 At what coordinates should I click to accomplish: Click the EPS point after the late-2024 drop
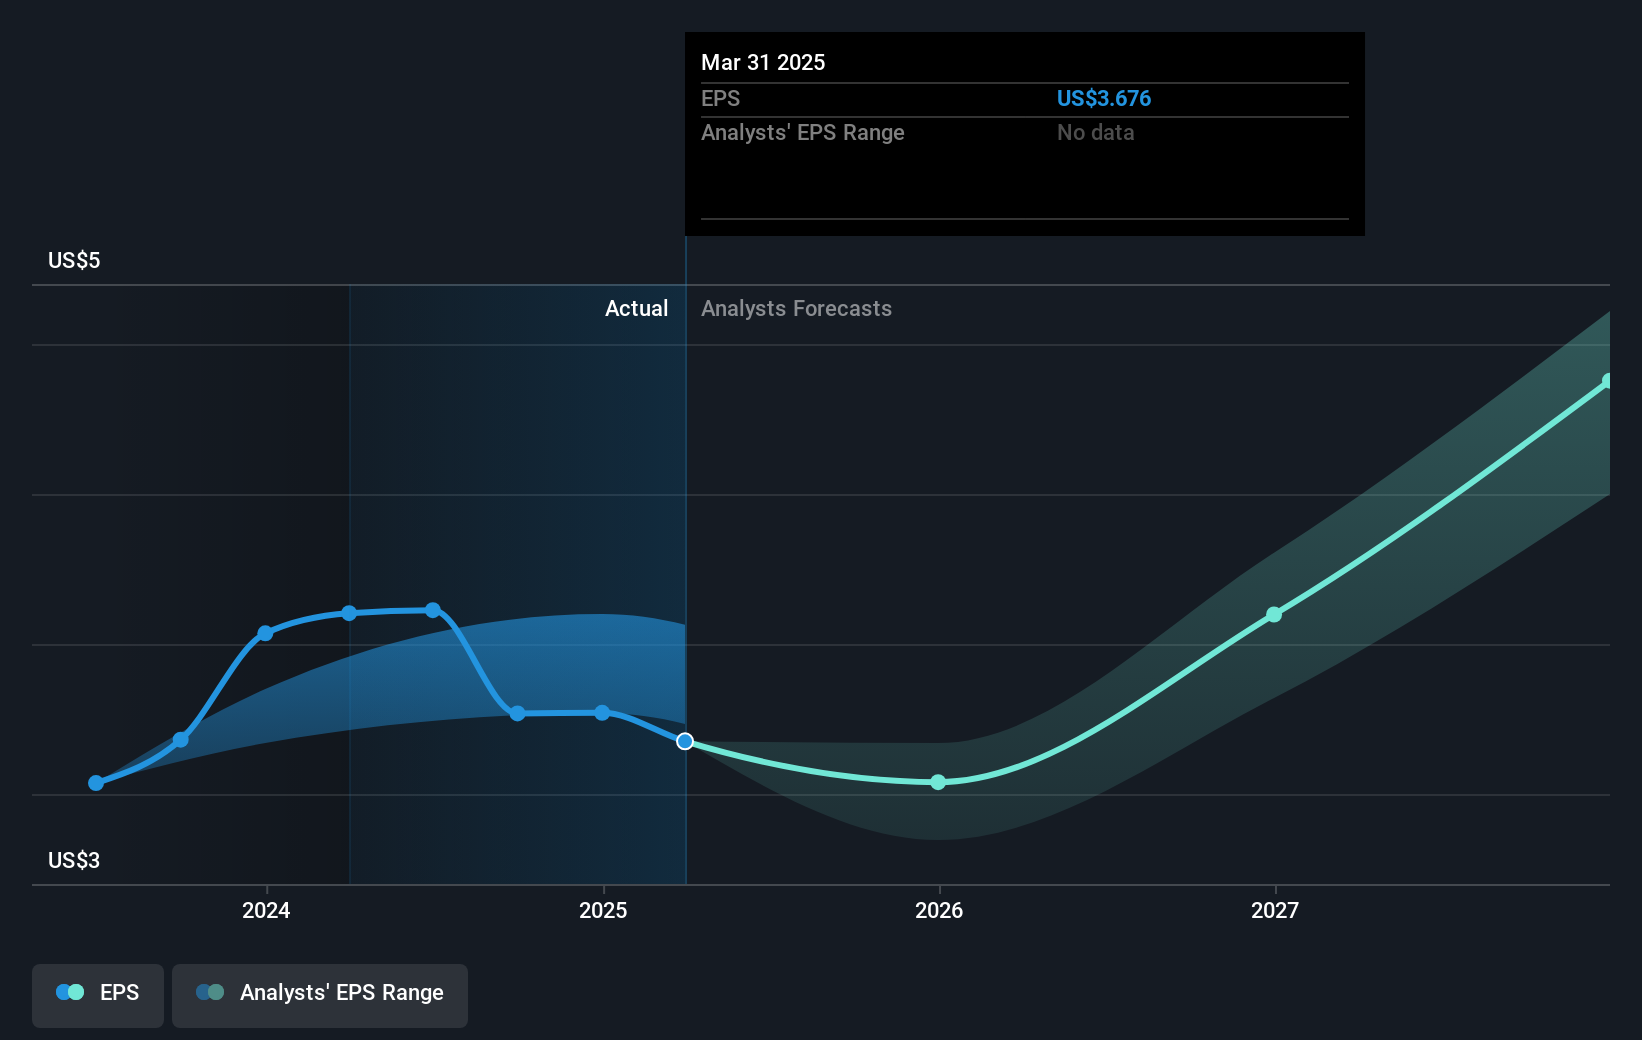click(x=517, y=713)
